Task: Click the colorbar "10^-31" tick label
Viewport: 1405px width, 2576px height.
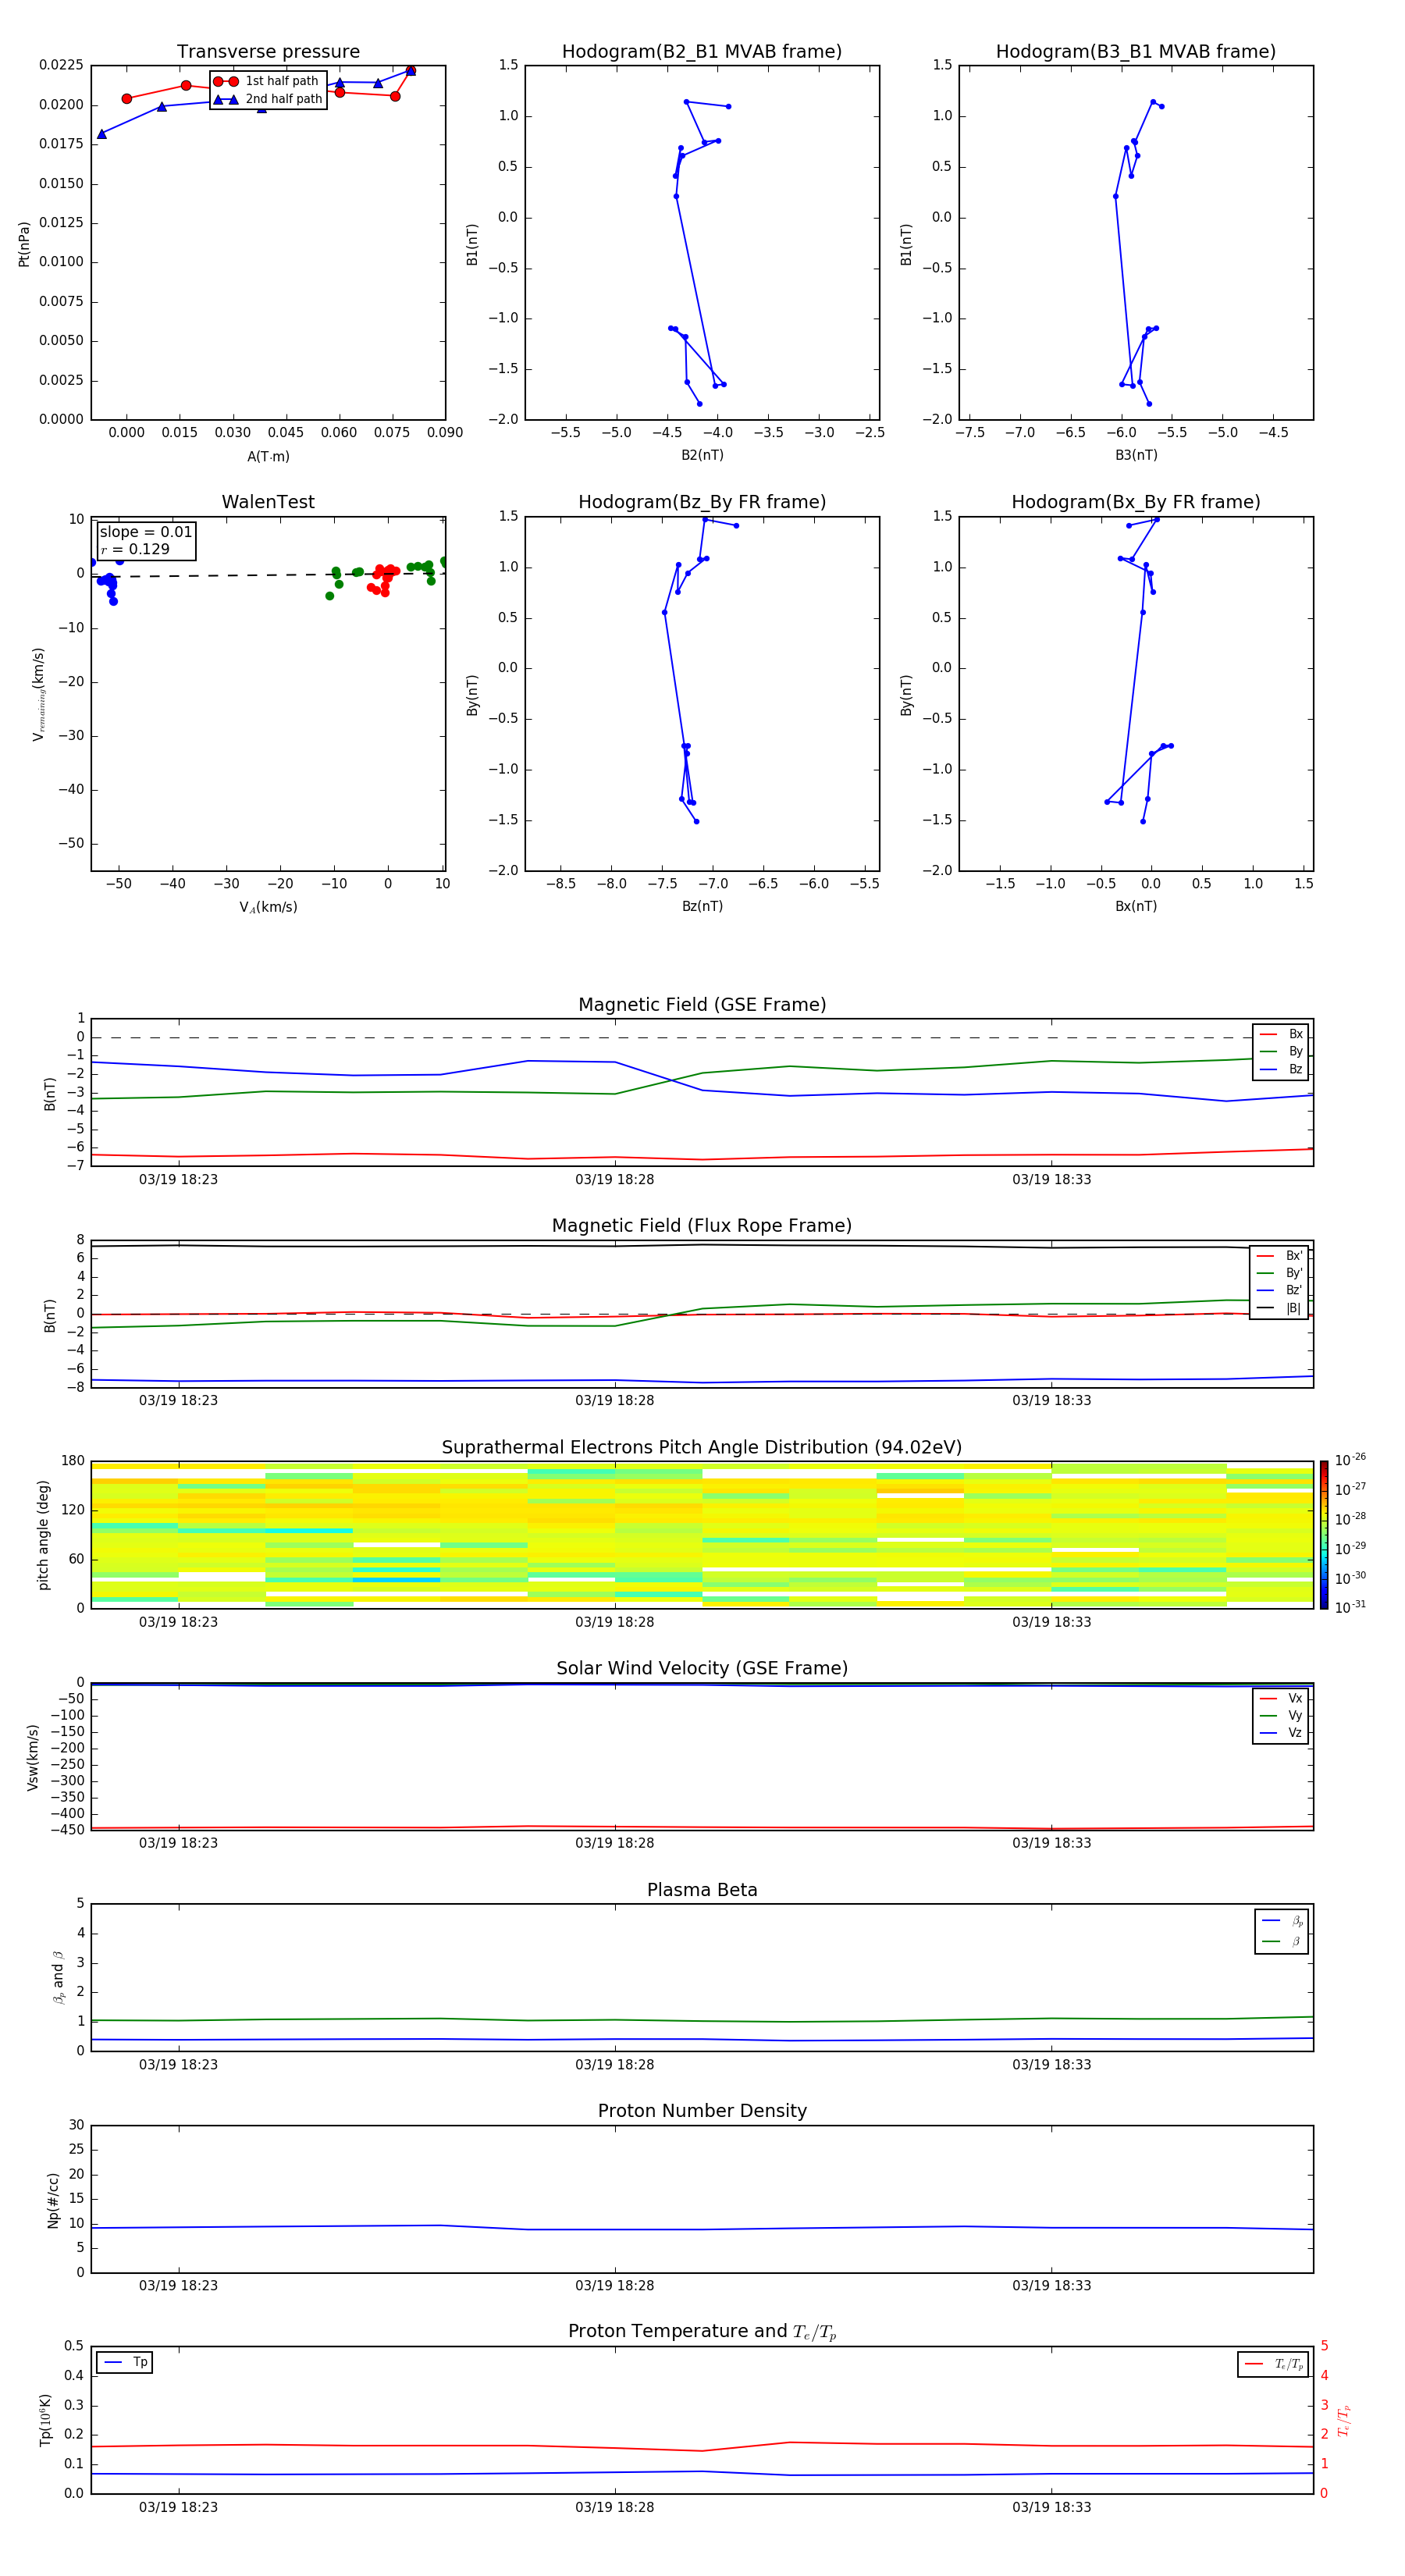Action: [1350, 1607]
